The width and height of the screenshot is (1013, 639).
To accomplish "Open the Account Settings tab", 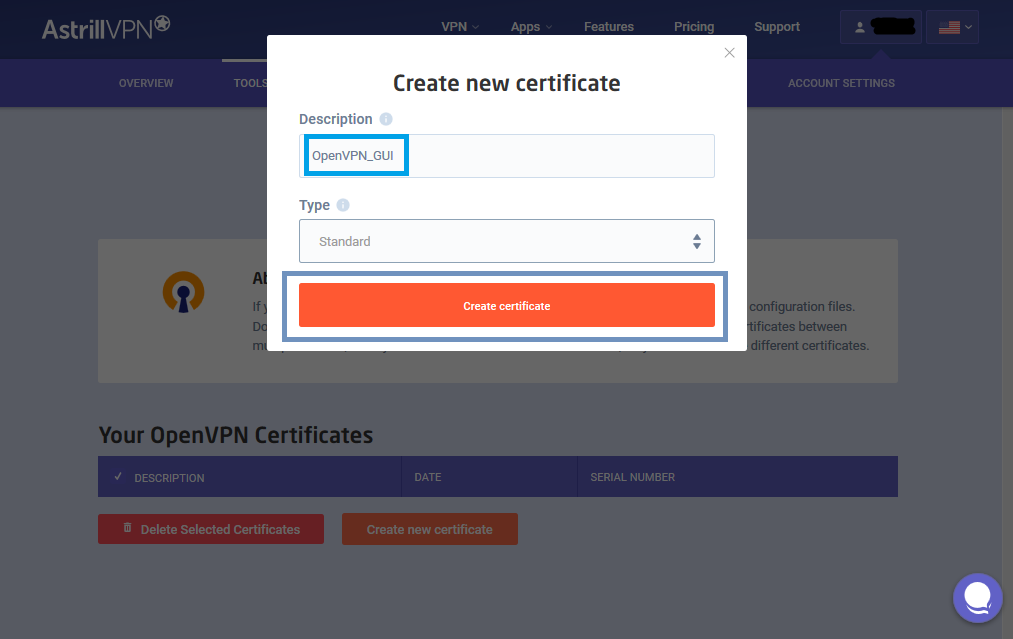I will [841, 83].
